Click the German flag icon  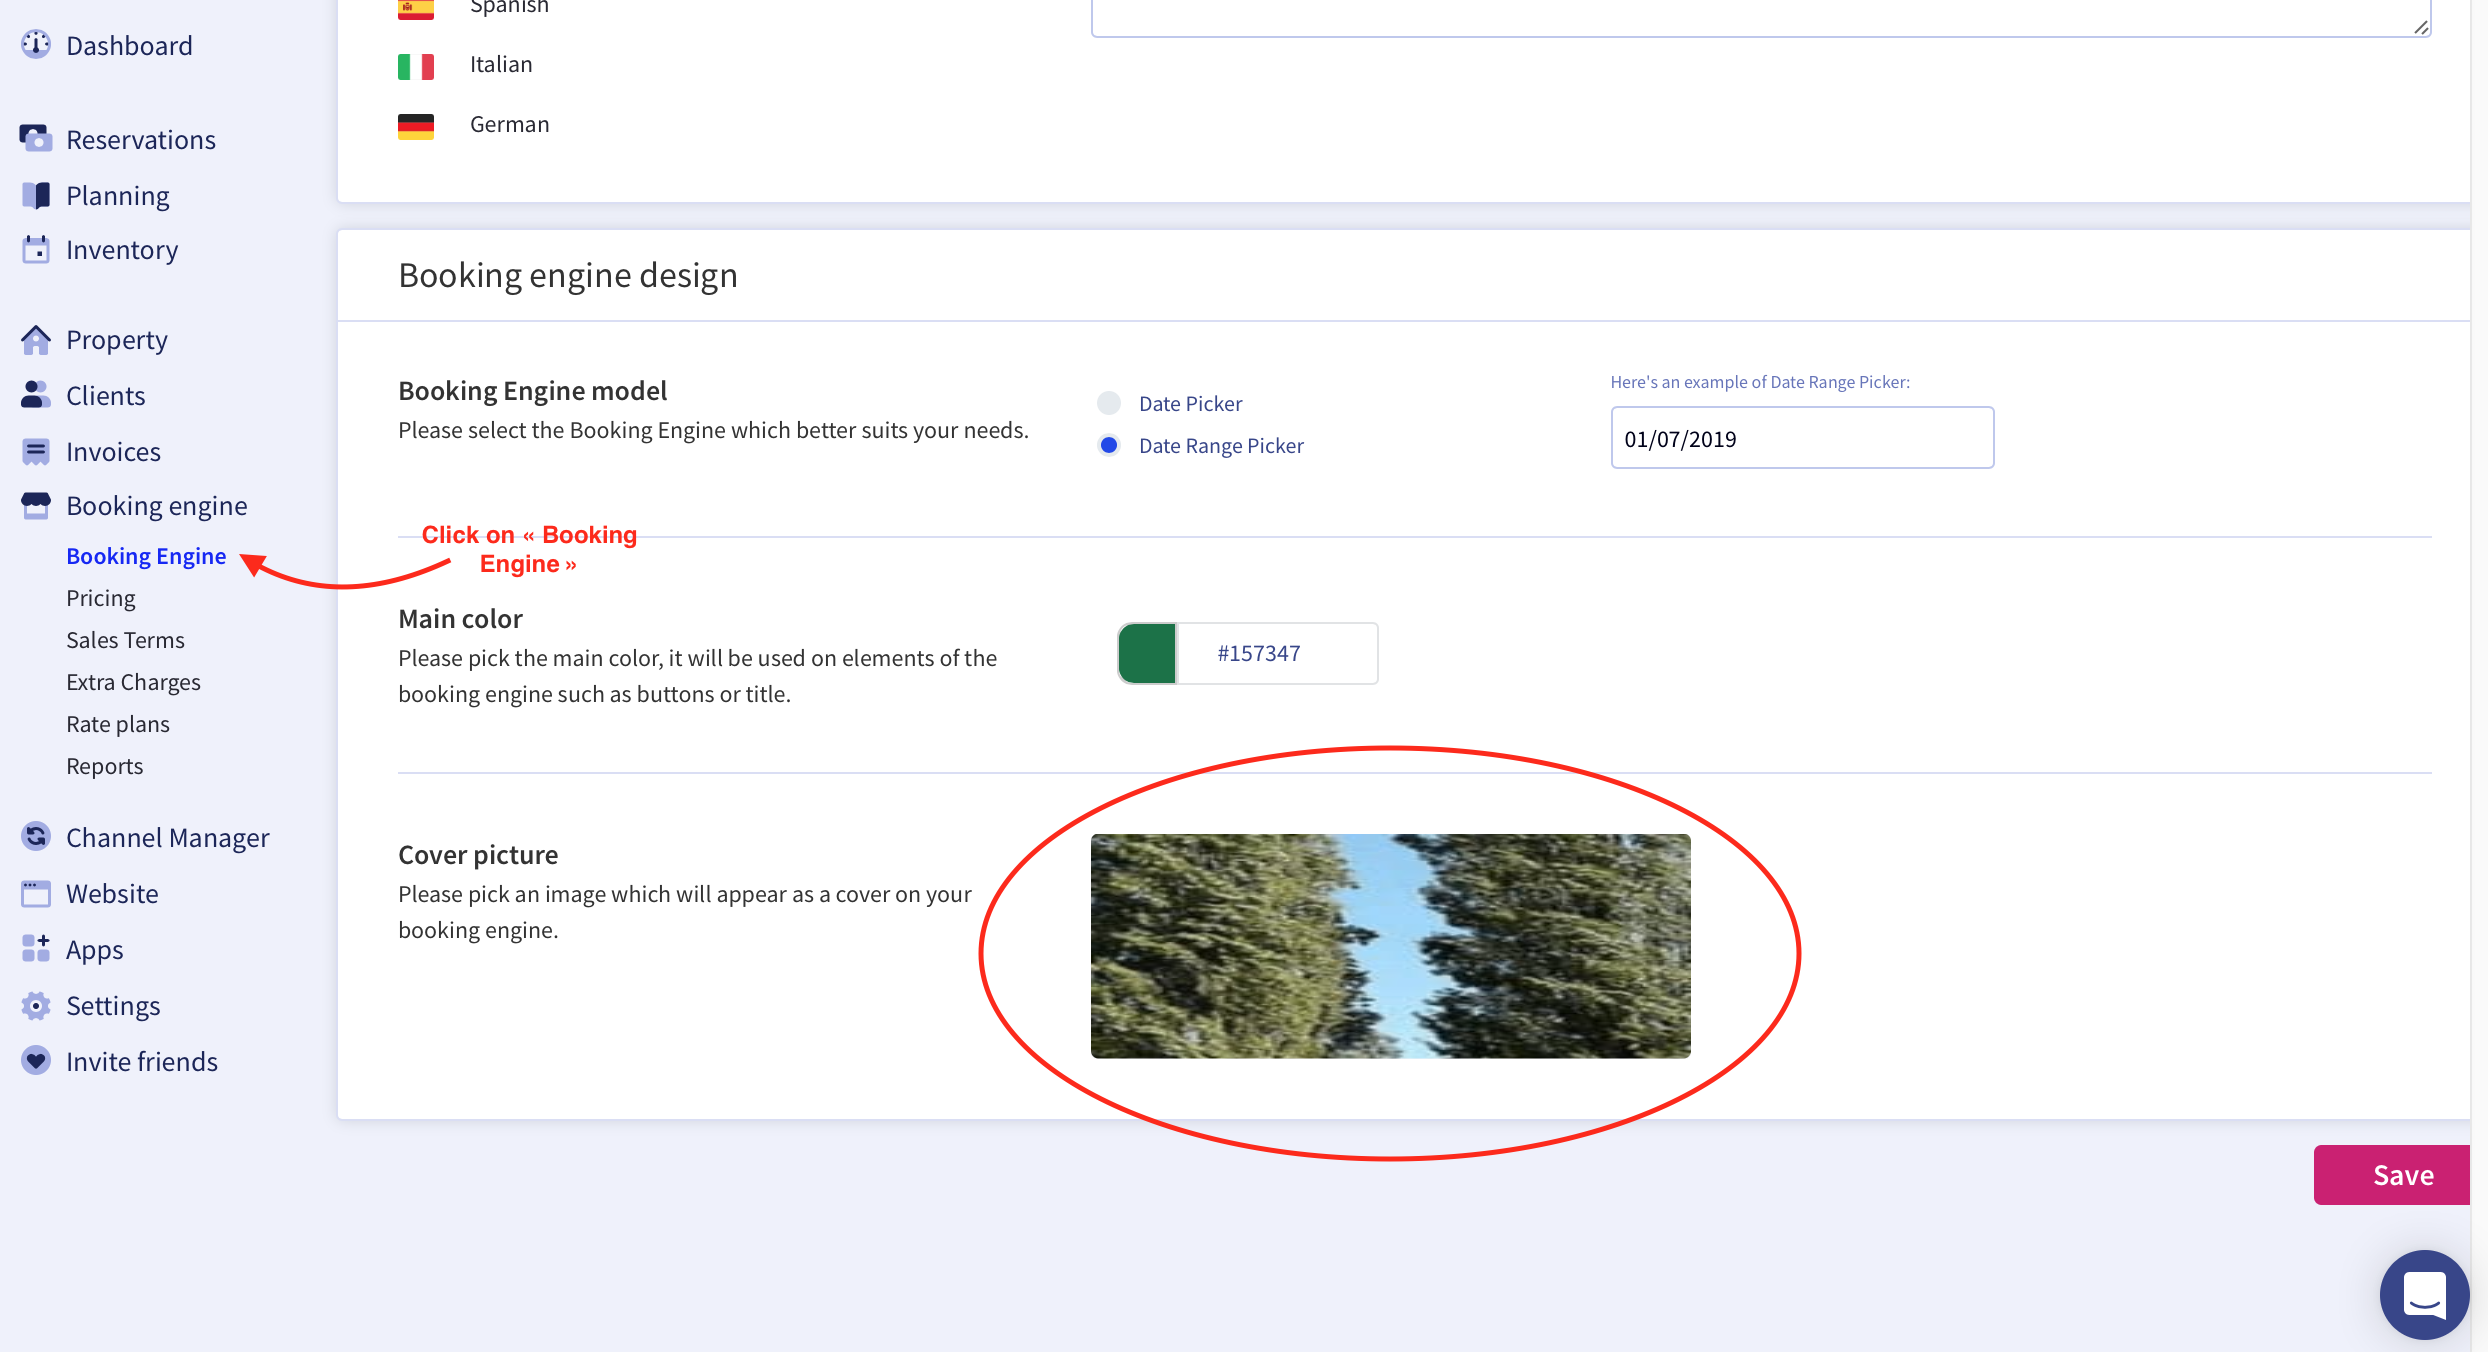[416, 126]
